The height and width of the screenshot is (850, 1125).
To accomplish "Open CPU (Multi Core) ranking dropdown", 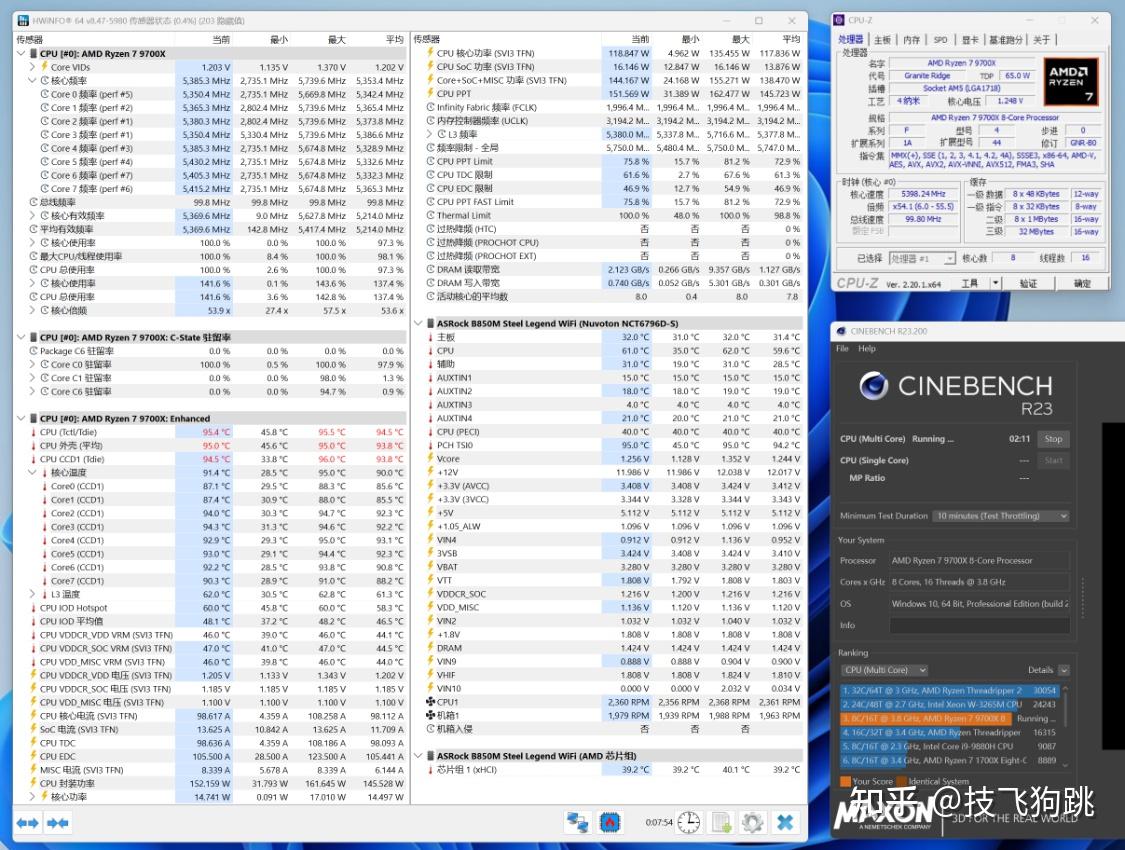I will (x=884, y=670).
